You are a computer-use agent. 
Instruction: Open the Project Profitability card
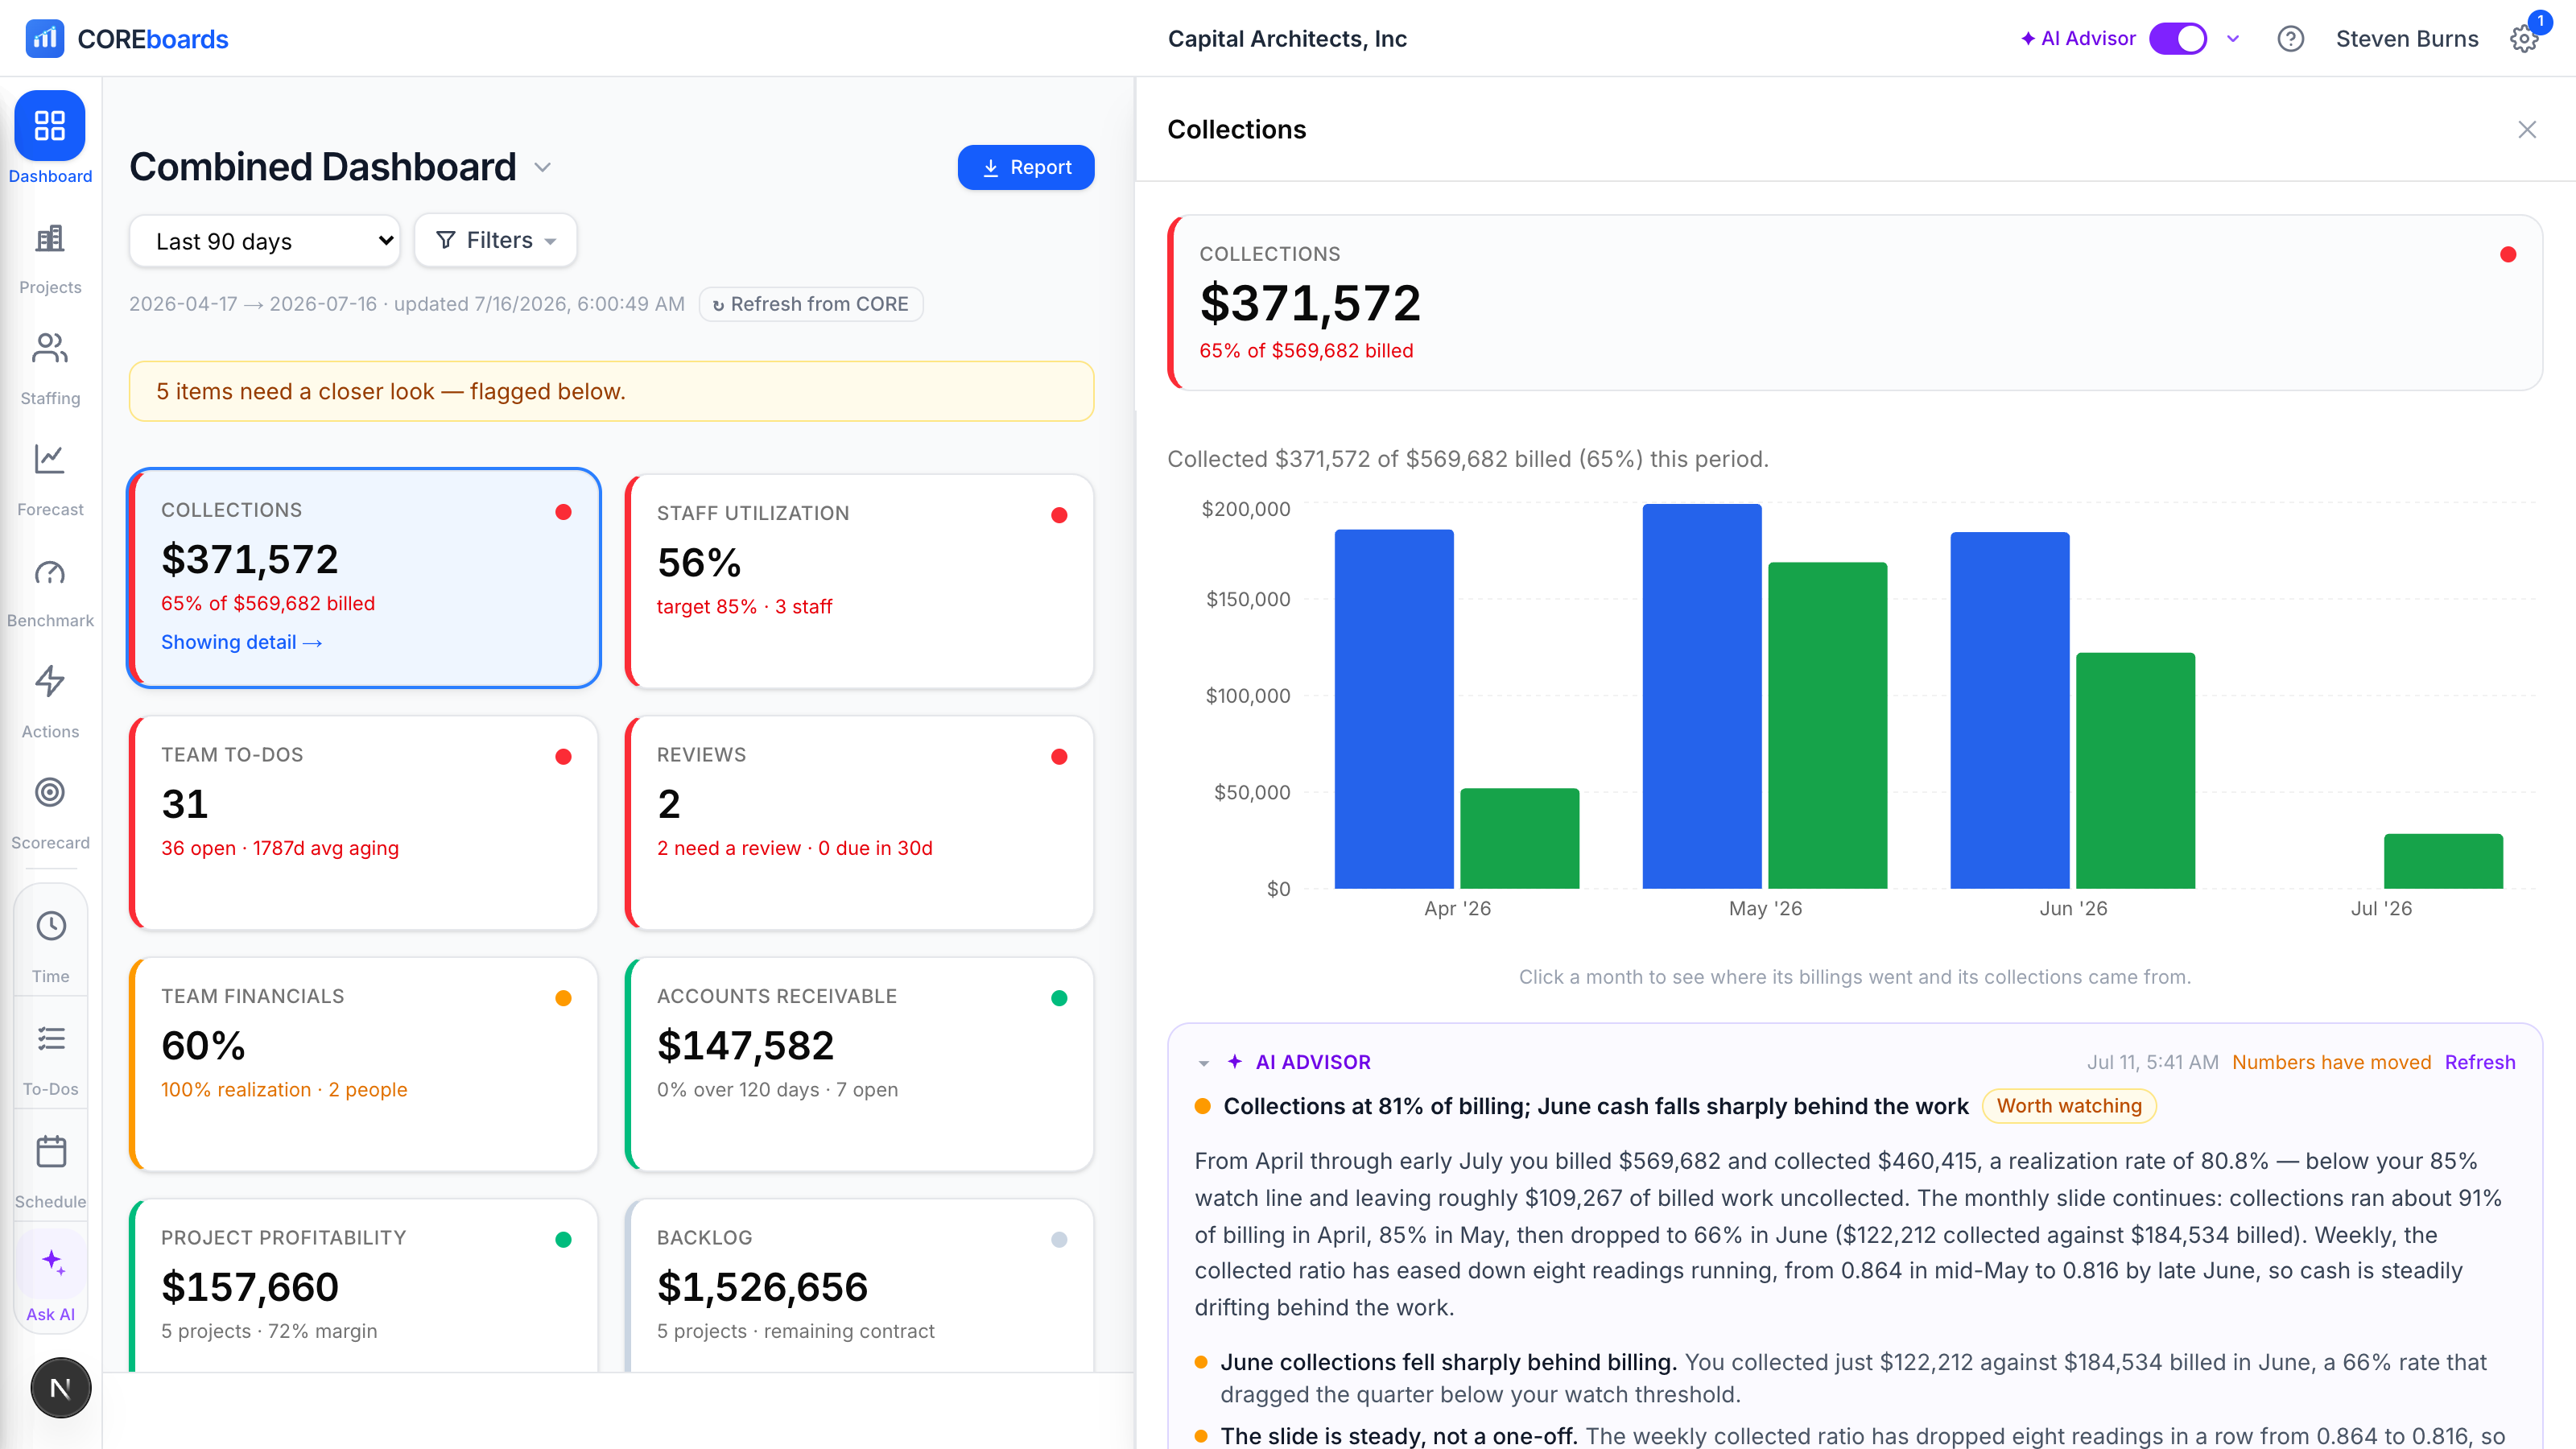[364, 1285]
